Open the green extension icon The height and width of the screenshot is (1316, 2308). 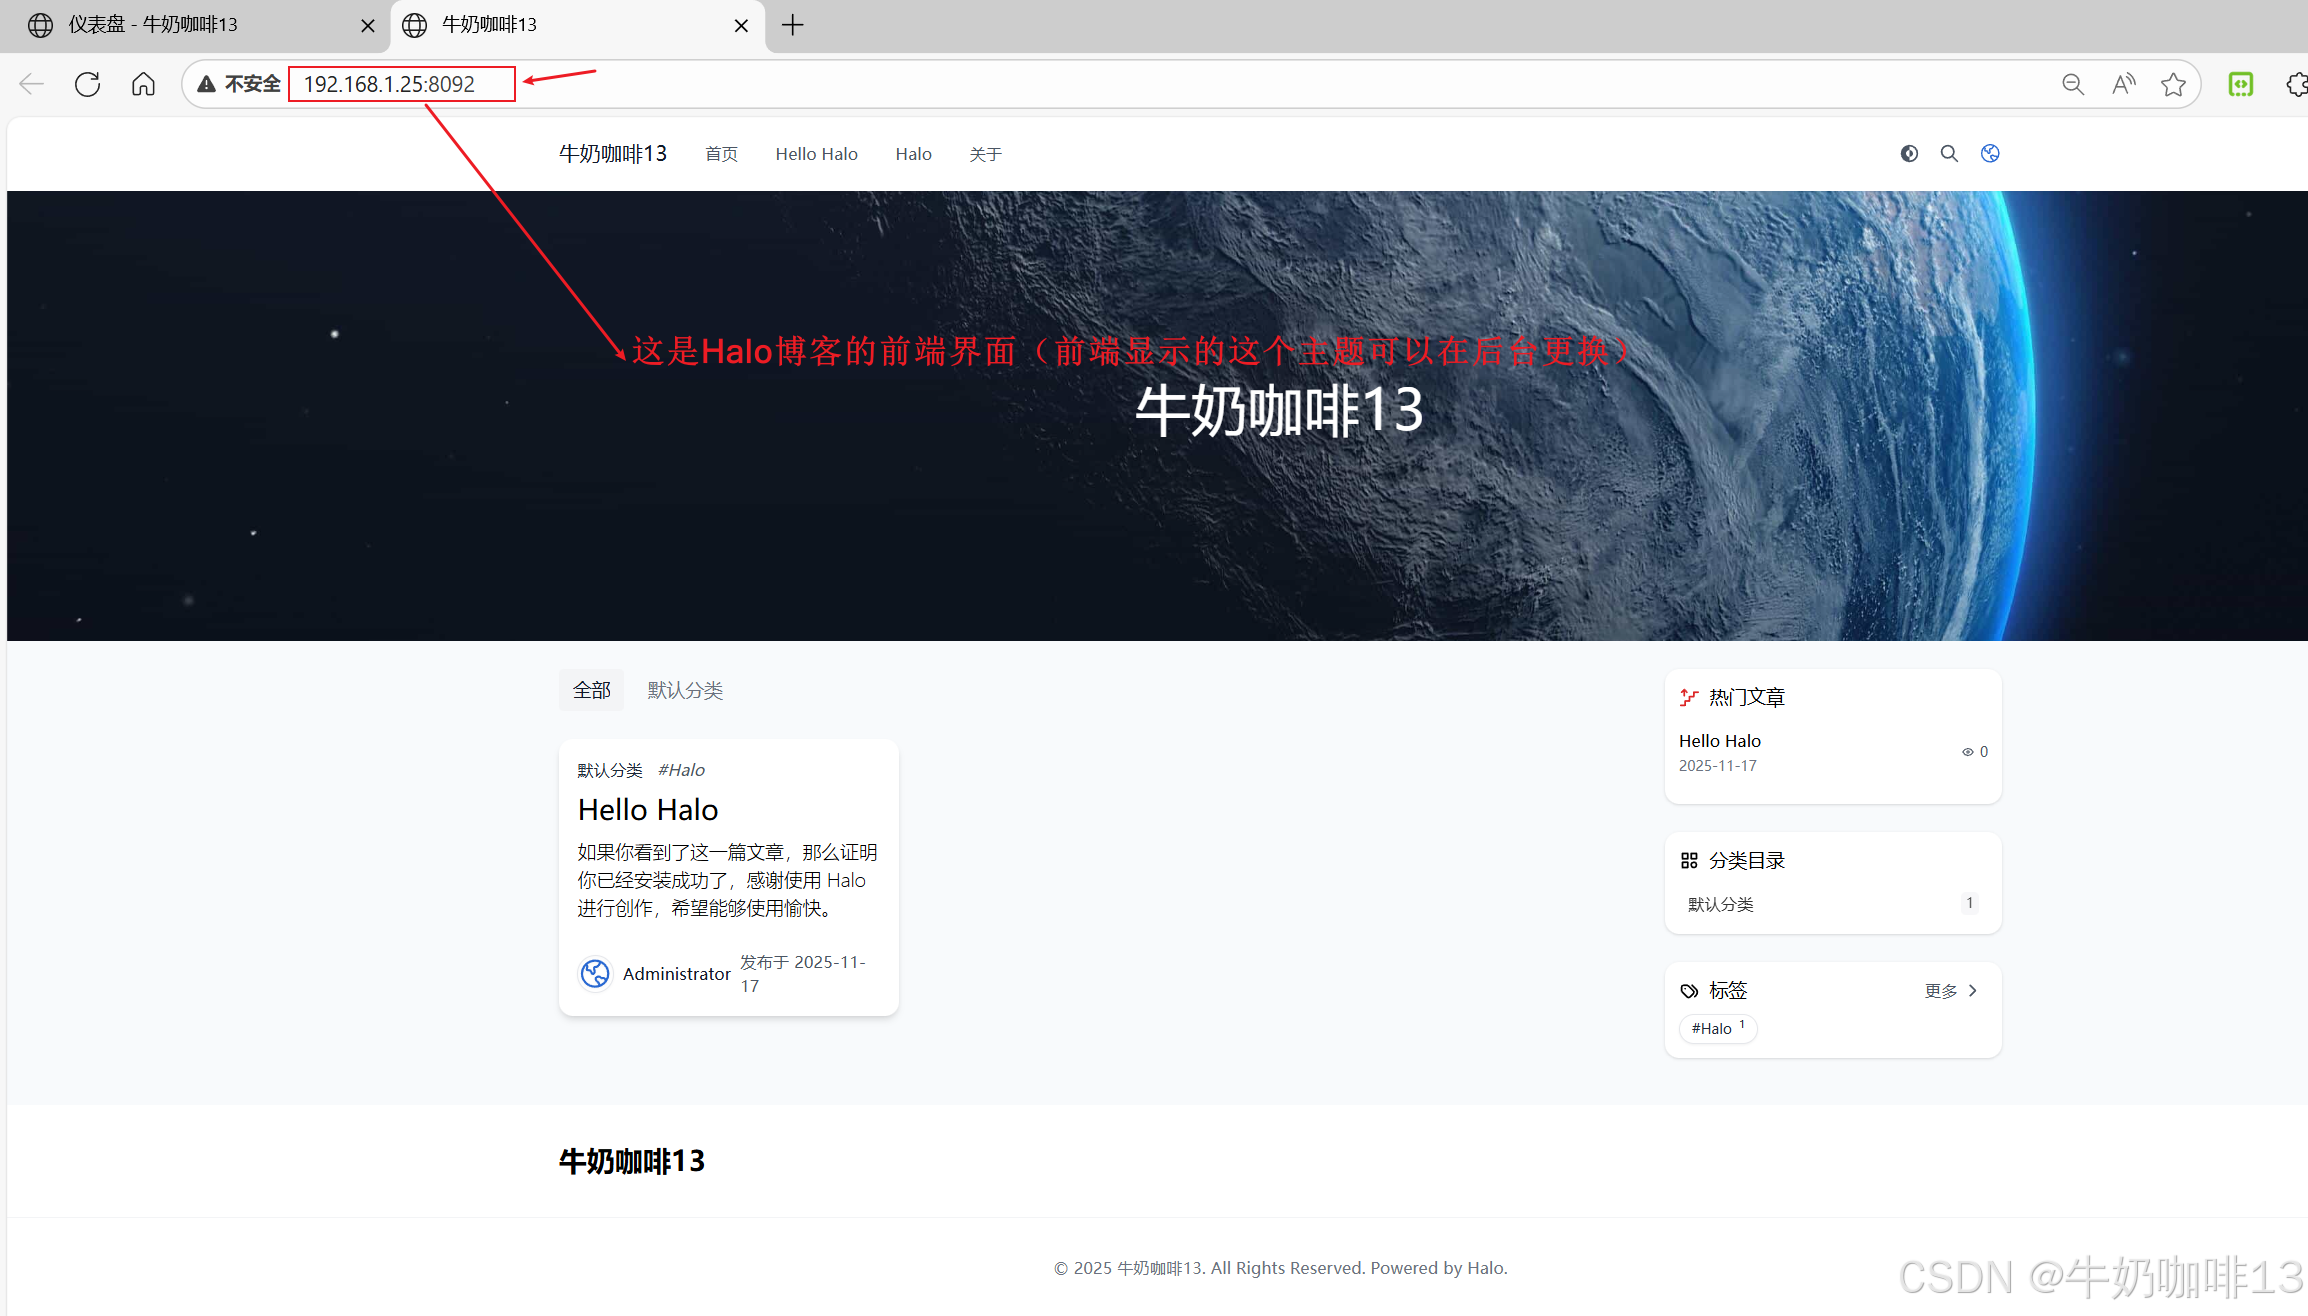click(x=2241, y=84)
